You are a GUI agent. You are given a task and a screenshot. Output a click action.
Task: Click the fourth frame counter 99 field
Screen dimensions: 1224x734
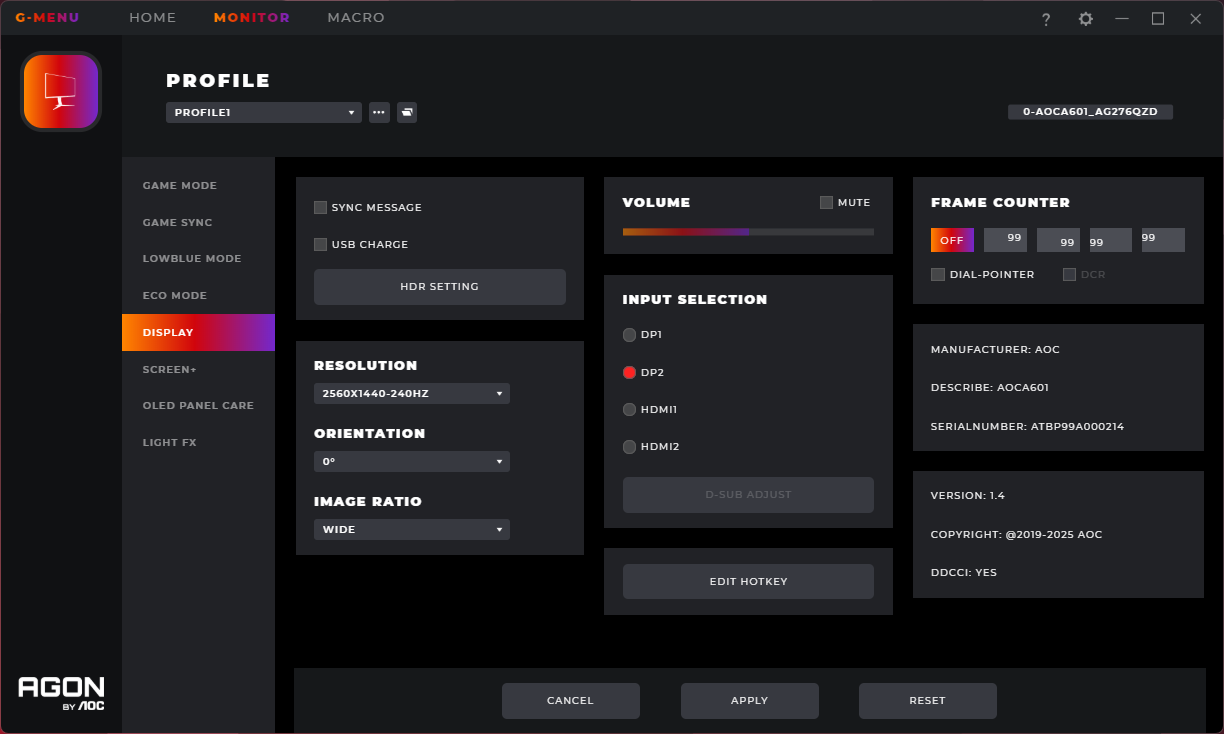click(x=1163, y=240)
